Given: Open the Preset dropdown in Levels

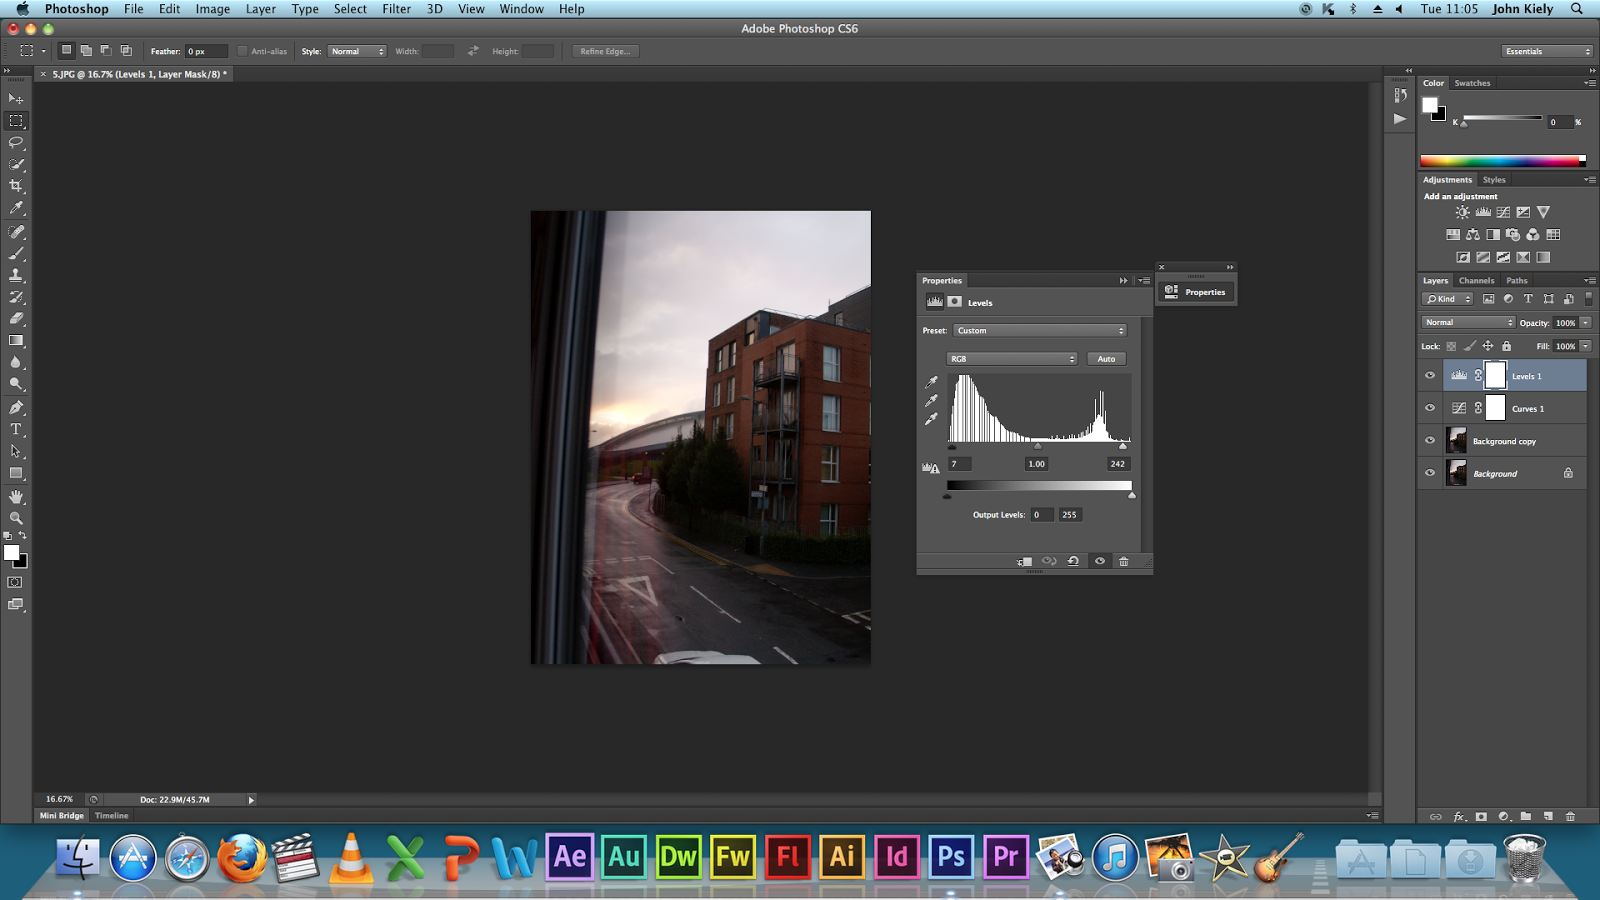Looking at the screenshot, I should [x=1040, y=330].
